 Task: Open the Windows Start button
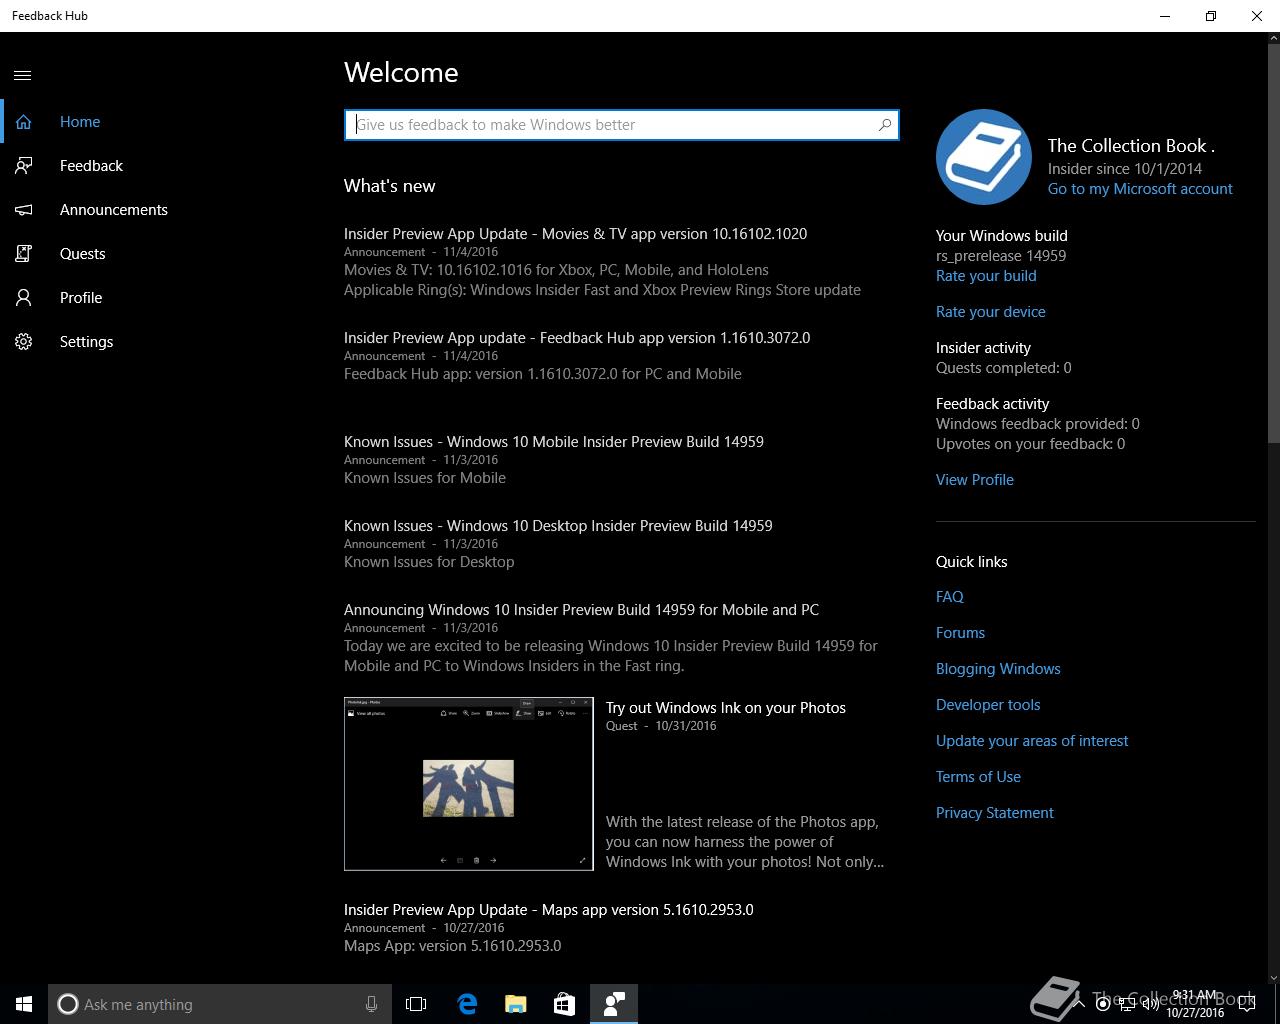24,1004
